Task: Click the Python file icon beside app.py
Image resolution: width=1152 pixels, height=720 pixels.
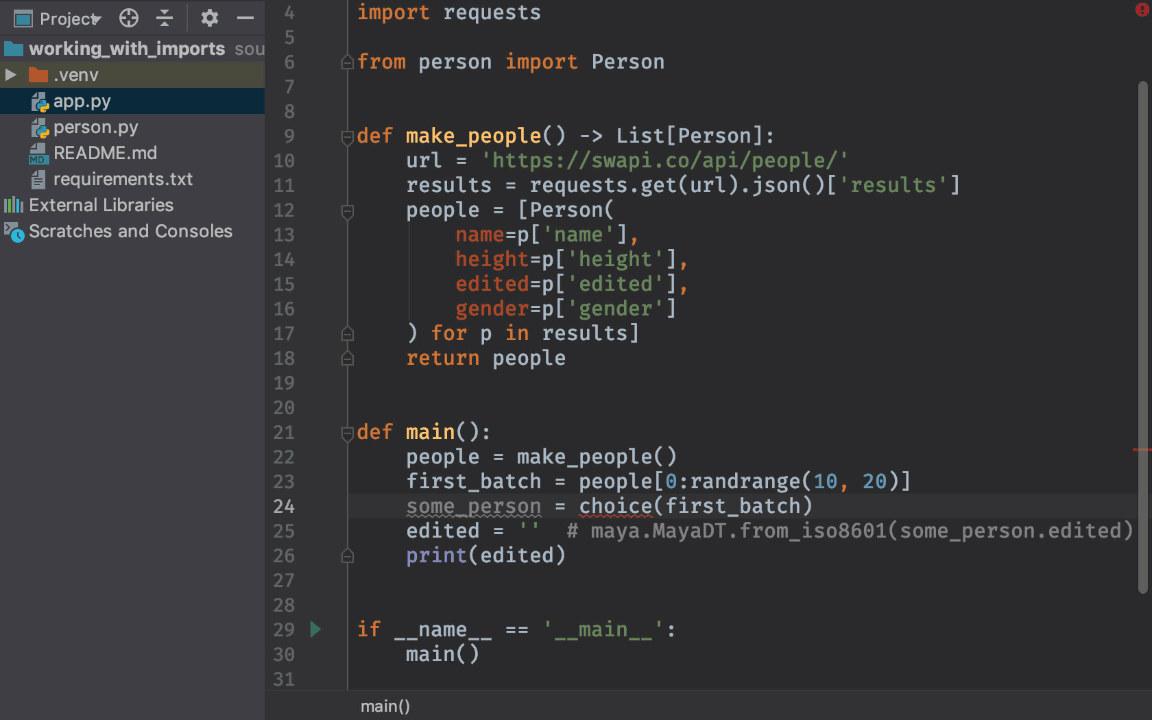Action: coord(40,101)
